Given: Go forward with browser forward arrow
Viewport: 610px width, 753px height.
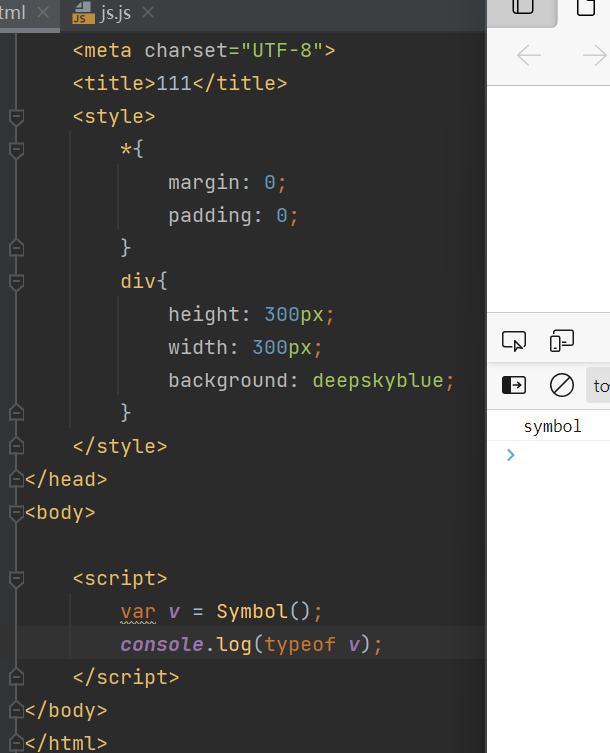Looking at the screenshot, I should (595, 56).
